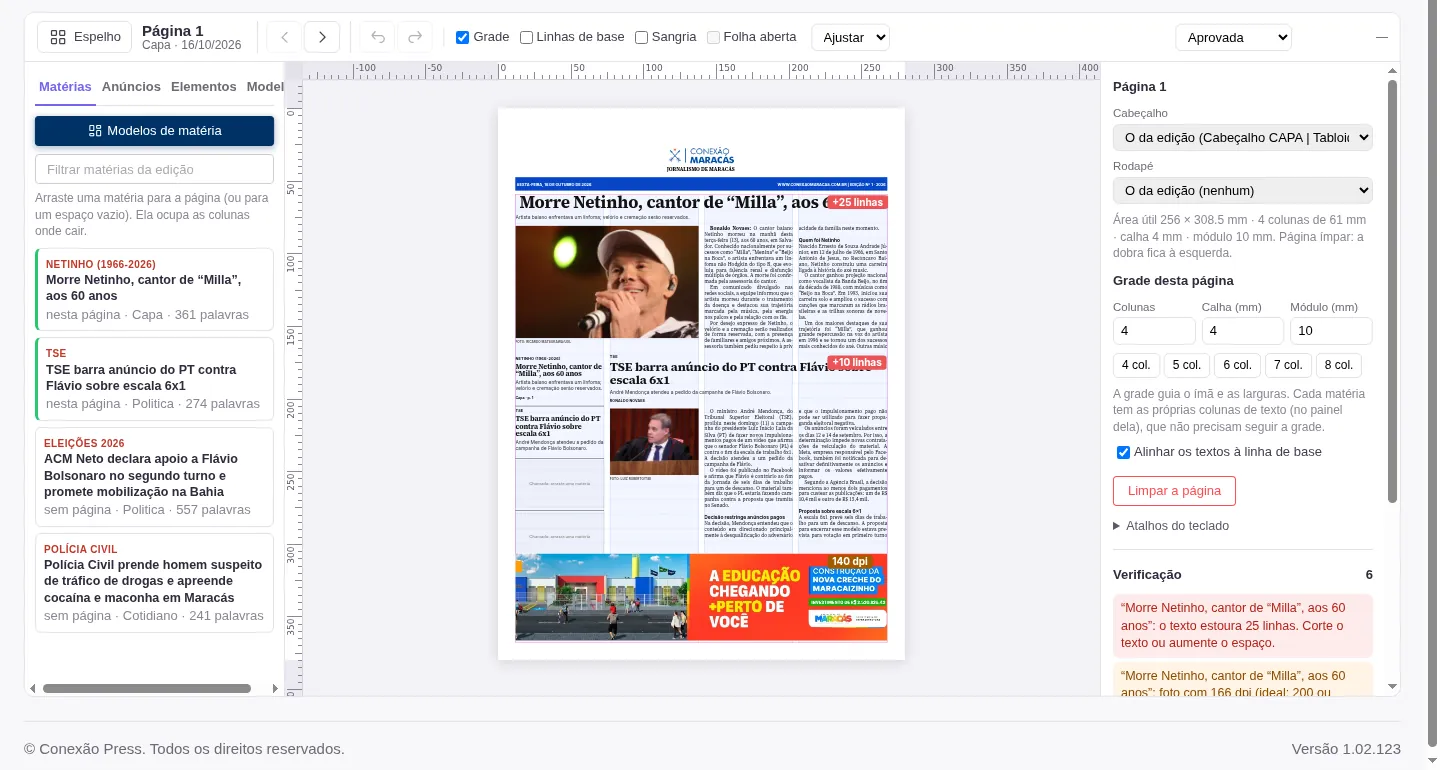Switch to the Anúncios tab

click(131, 87)
